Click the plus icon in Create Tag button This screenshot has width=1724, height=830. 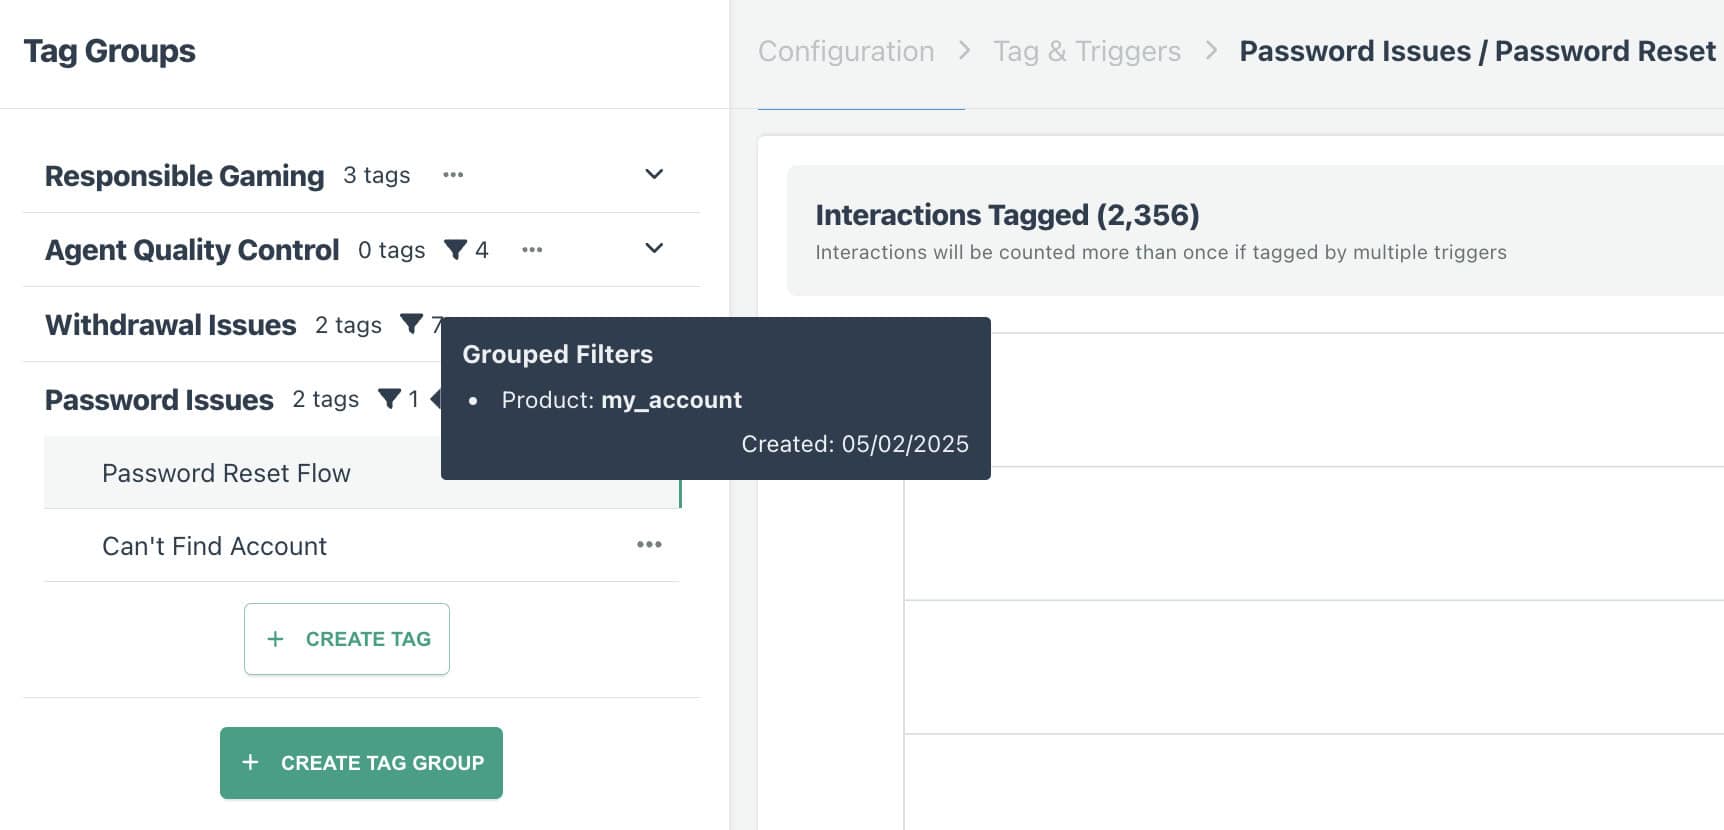275,639
